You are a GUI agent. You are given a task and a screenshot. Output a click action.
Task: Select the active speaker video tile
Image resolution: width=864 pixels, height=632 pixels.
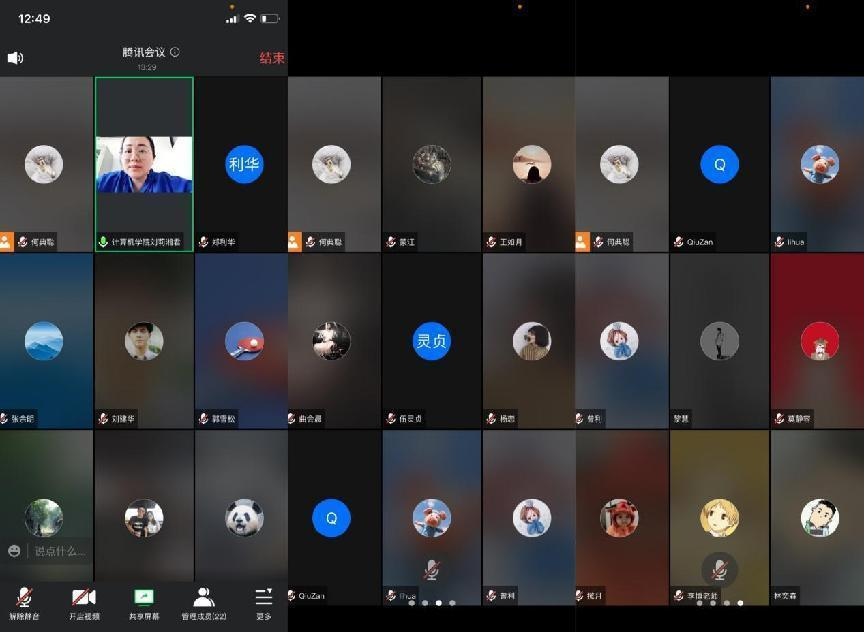coord(144,164)
